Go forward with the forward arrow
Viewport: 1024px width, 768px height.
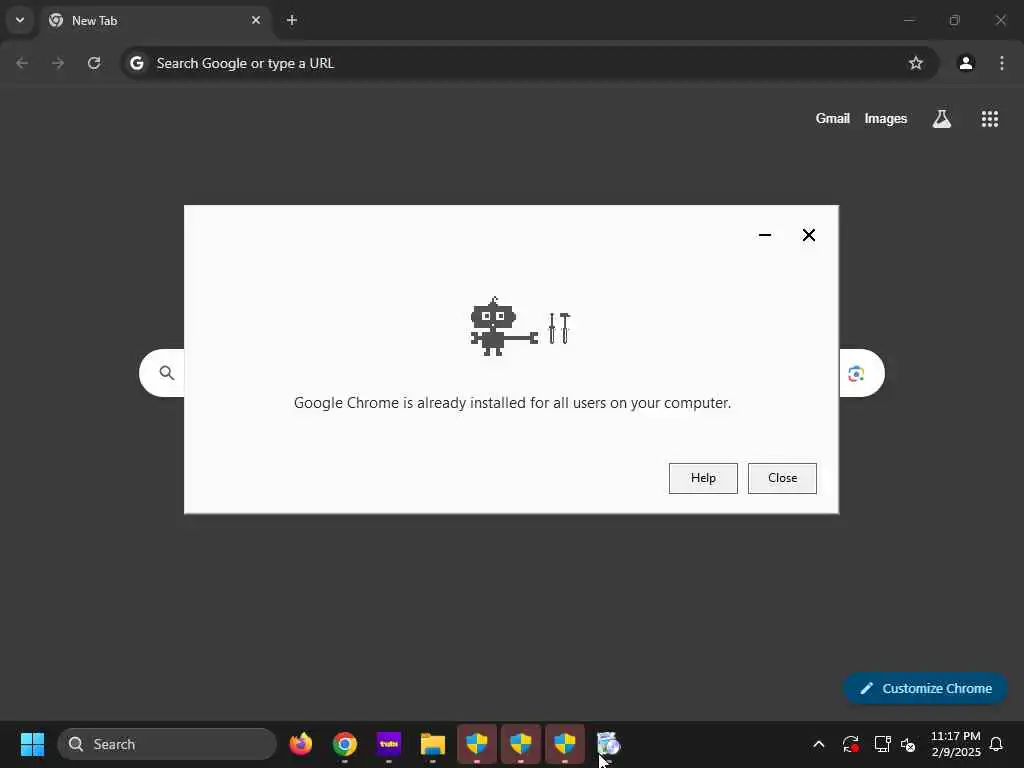(x=58, y=63)
